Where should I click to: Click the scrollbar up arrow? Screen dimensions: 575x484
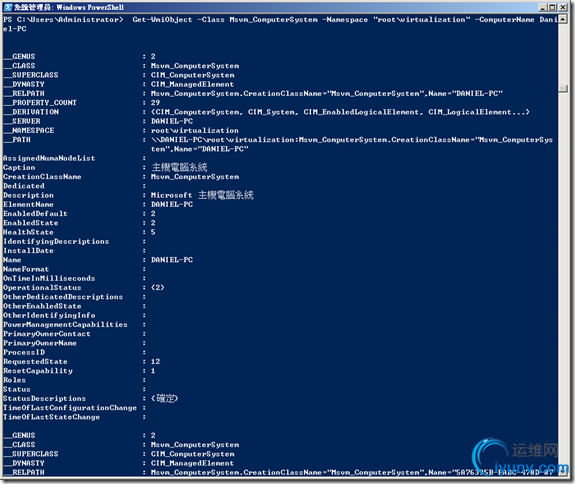click(x=563, y=19)
